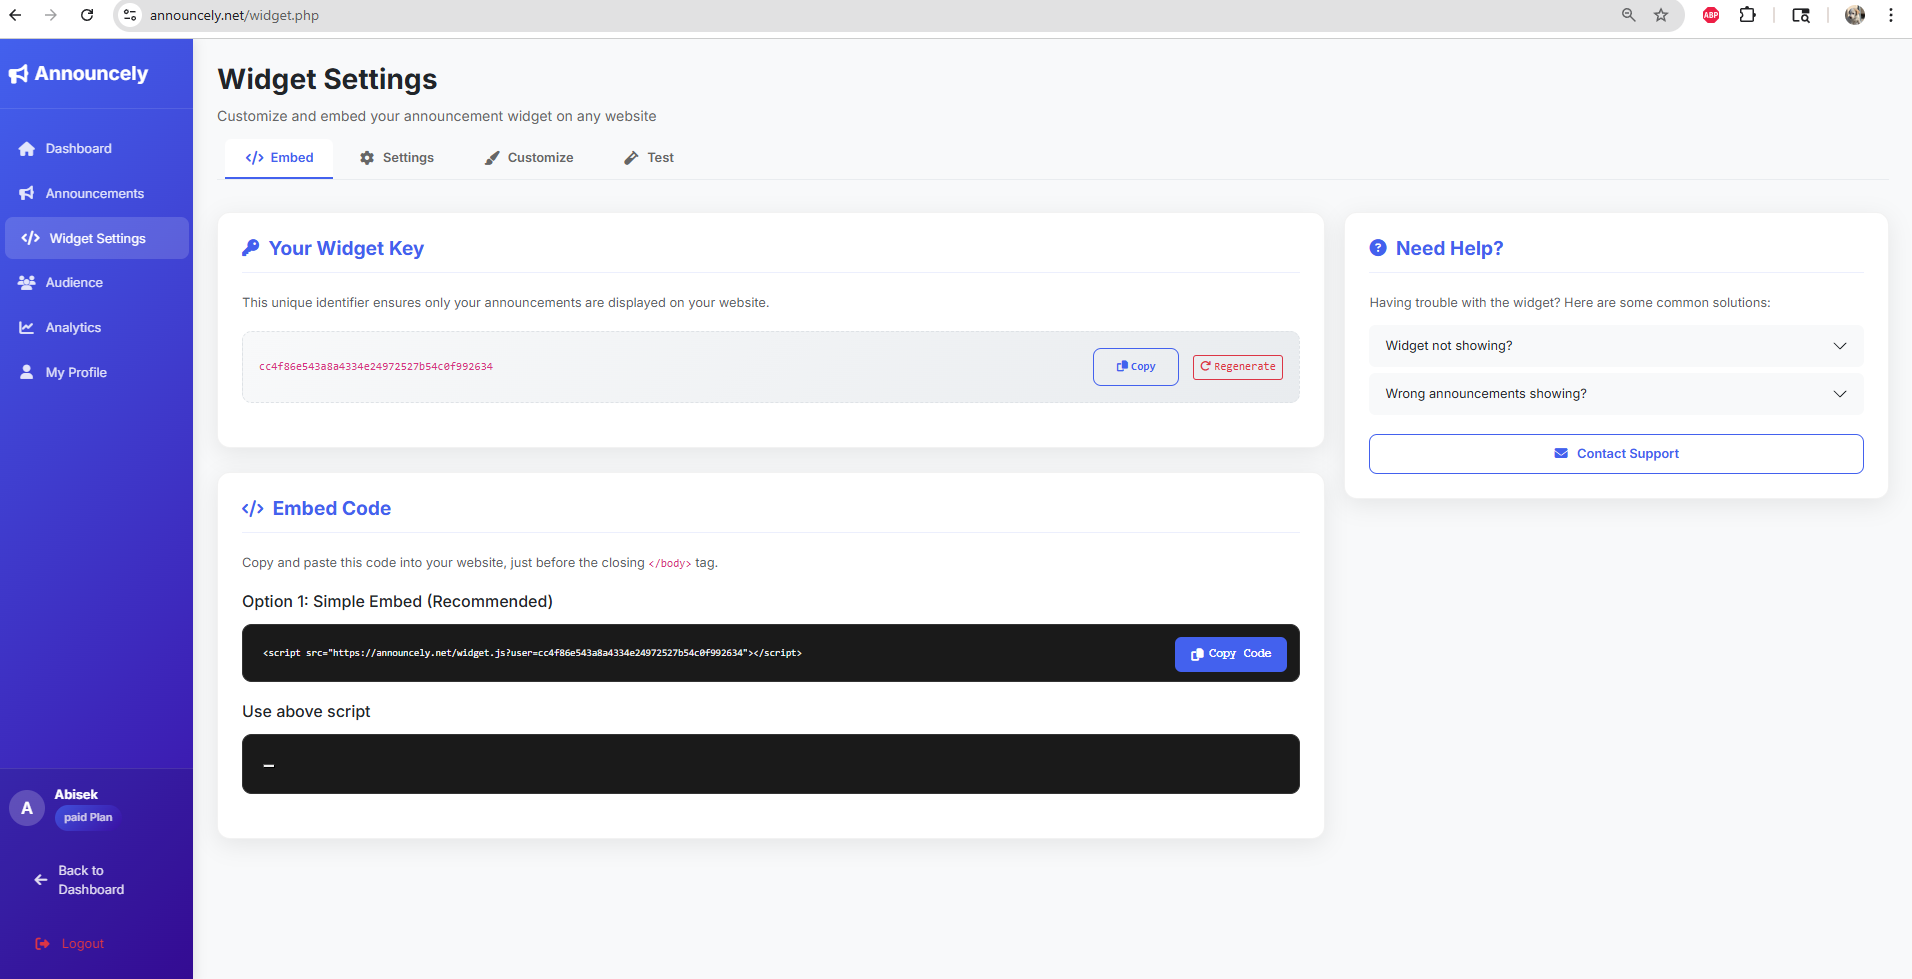
Task: Click the My Profile user icon
Action: [27, 372]
